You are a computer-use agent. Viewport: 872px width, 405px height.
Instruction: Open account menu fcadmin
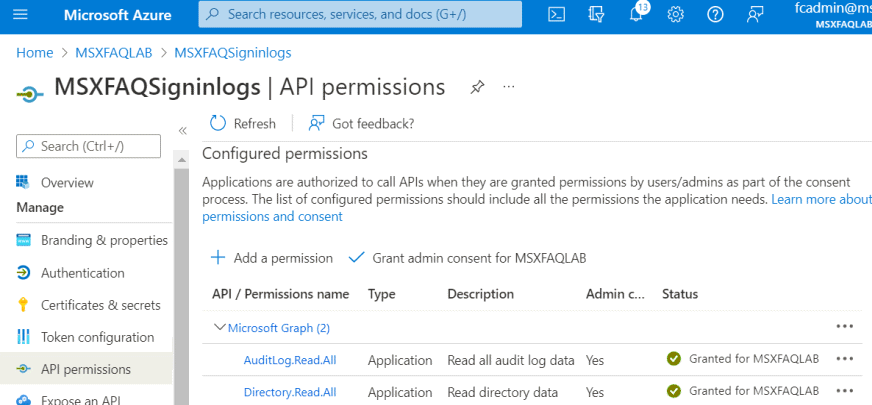(833, 14)
